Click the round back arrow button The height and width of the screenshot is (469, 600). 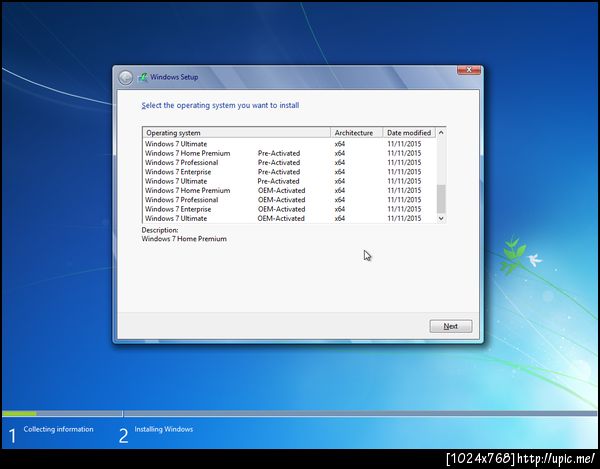tap(125, 78)
